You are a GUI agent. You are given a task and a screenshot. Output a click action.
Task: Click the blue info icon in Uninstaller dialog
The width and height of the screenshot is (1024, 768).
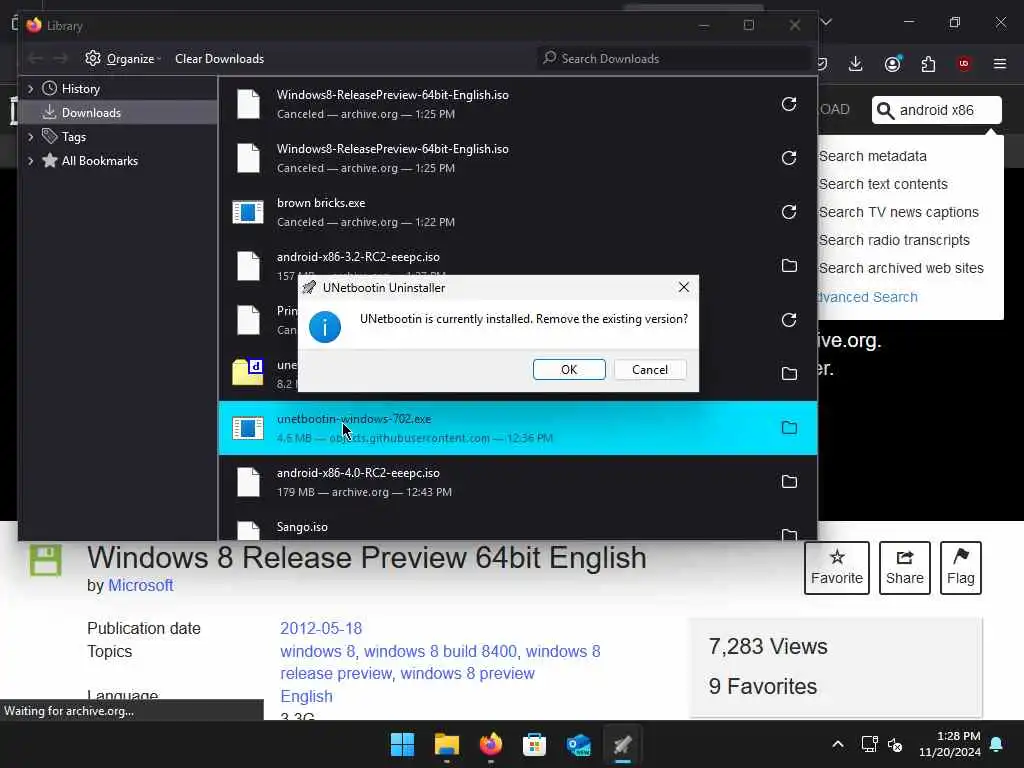point(325,327)
